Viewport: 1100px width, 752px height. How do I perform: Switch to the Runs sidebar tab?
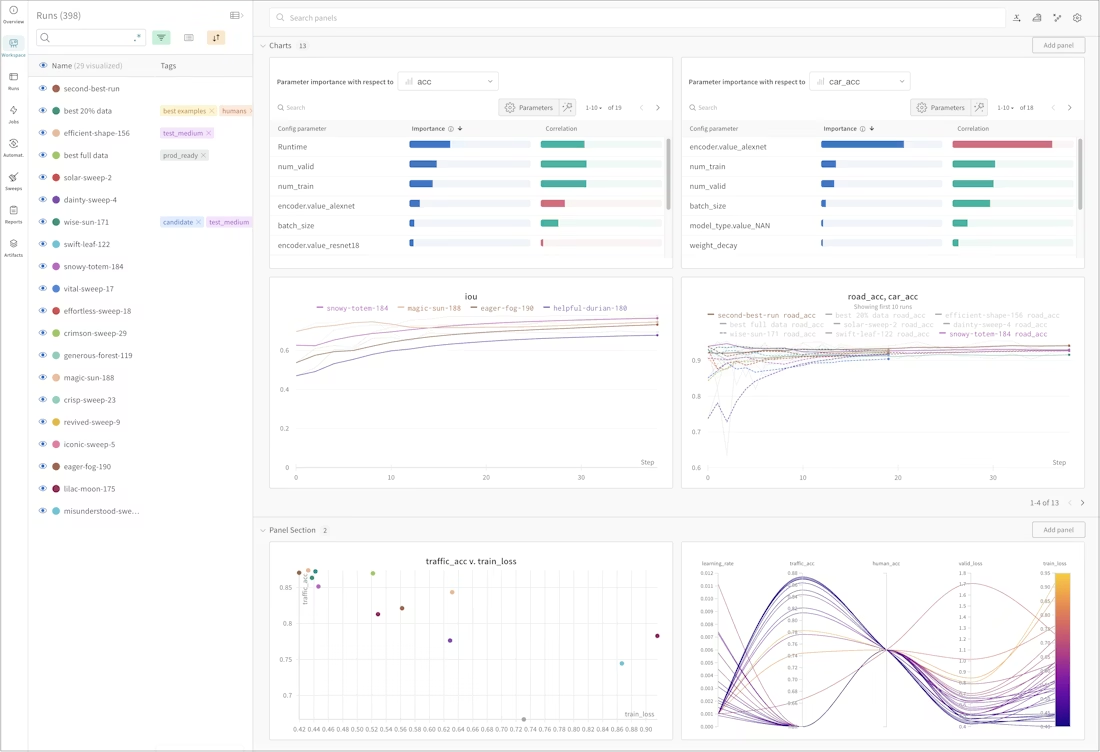pos(13,80)
